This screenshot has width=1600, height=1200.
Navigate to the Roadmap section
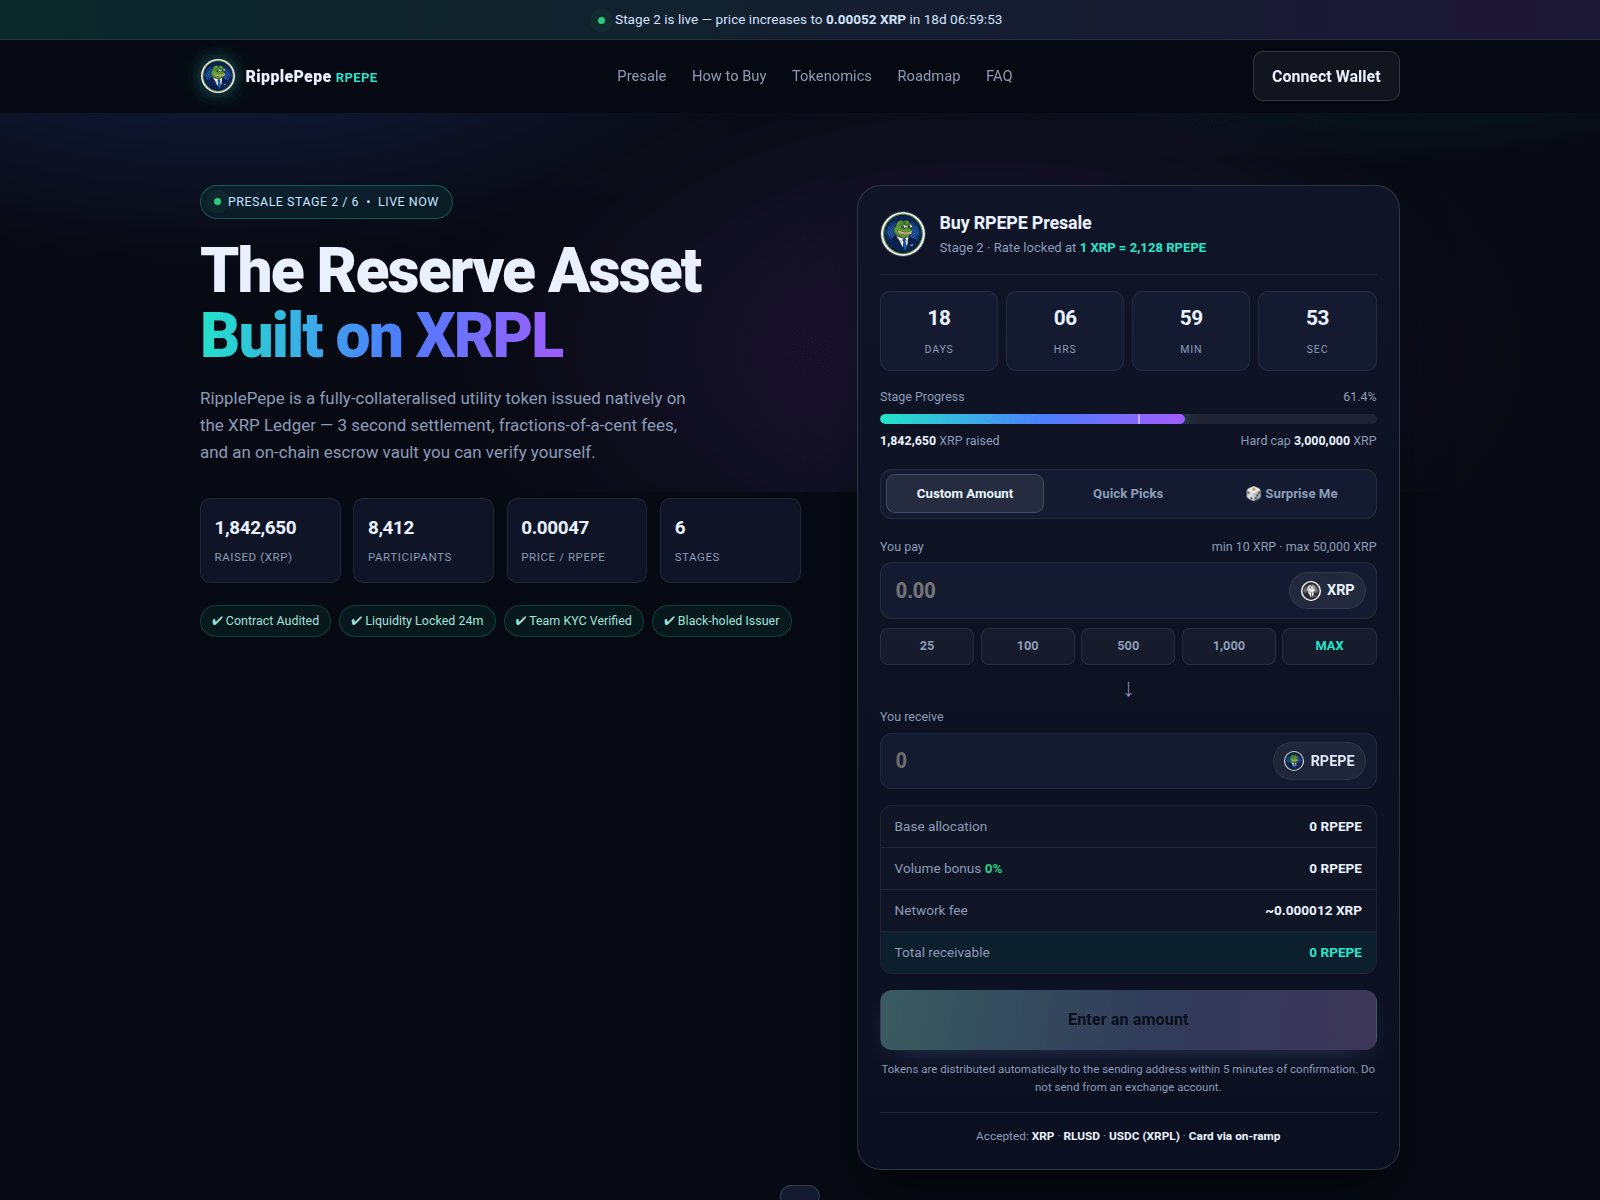(929, 76)
